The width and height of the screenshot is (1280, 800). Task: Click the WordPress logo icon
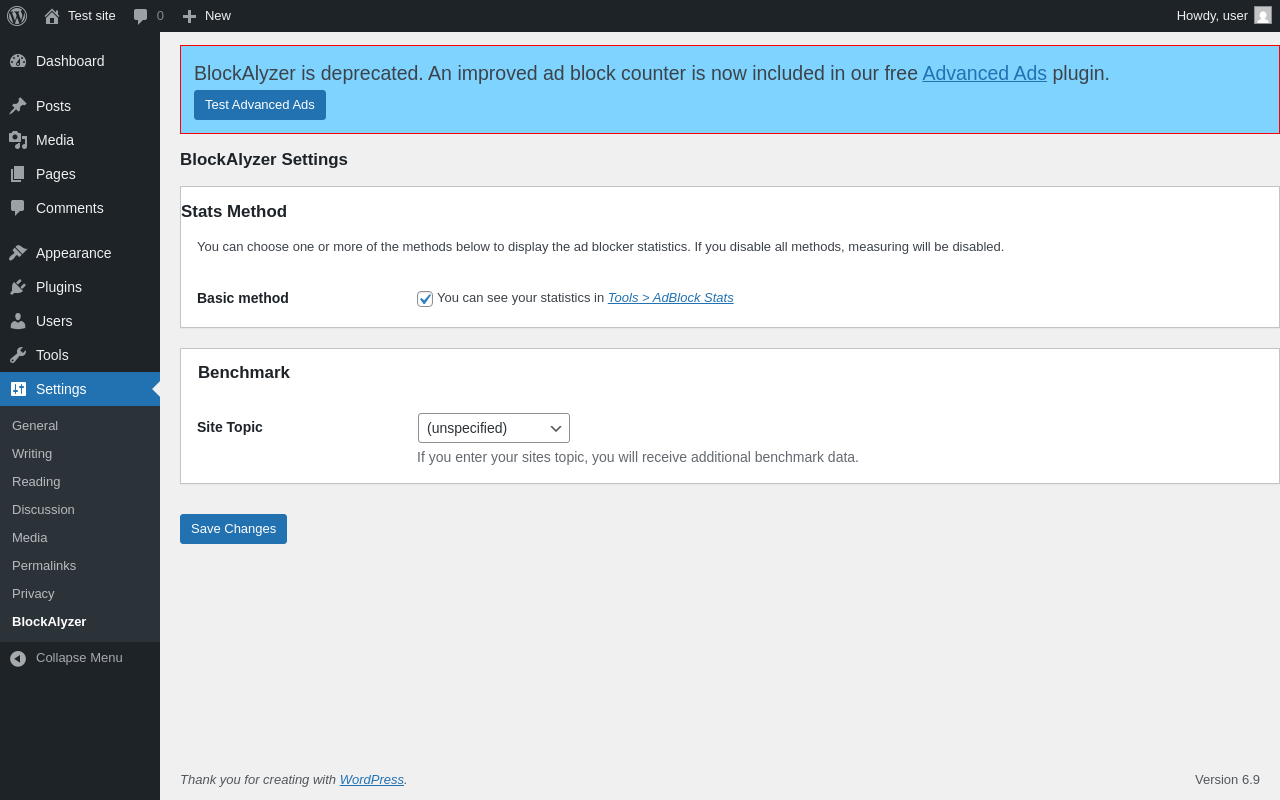pos(17,16)
